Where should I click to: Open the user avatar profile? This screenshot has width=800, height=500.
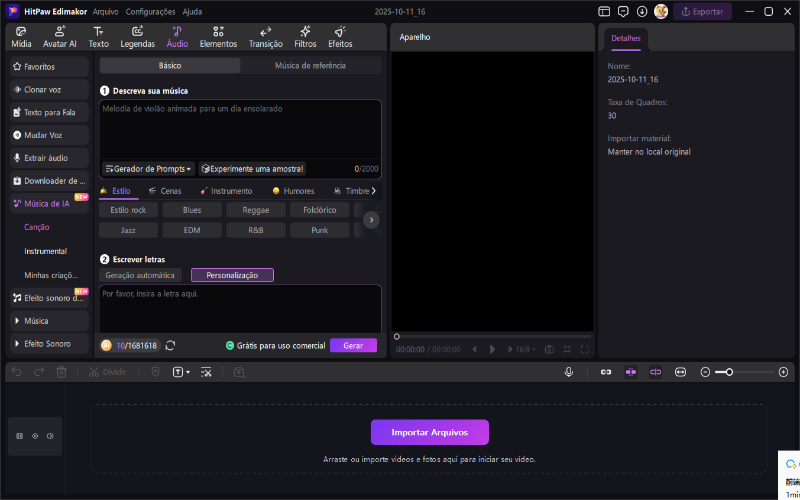click(x=661, y=11)
